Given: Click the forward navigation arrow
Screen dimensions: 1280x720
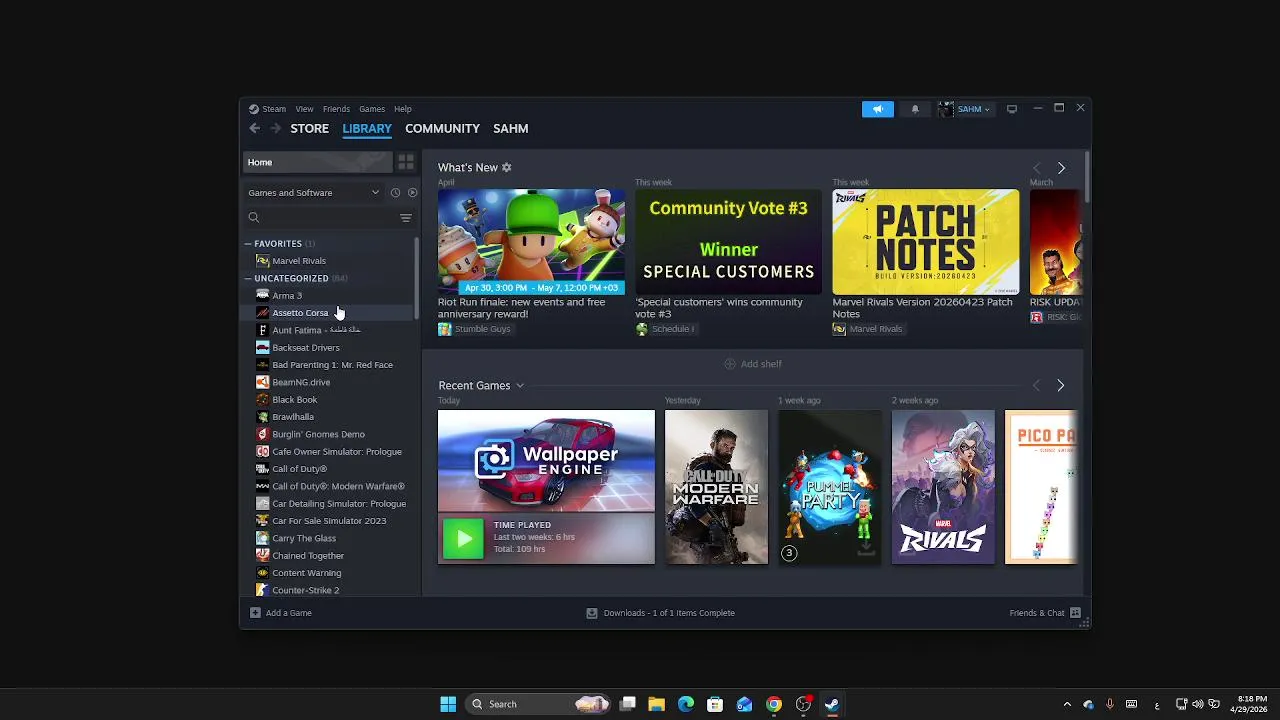Looking at the screenshot, I should (275, 128).
